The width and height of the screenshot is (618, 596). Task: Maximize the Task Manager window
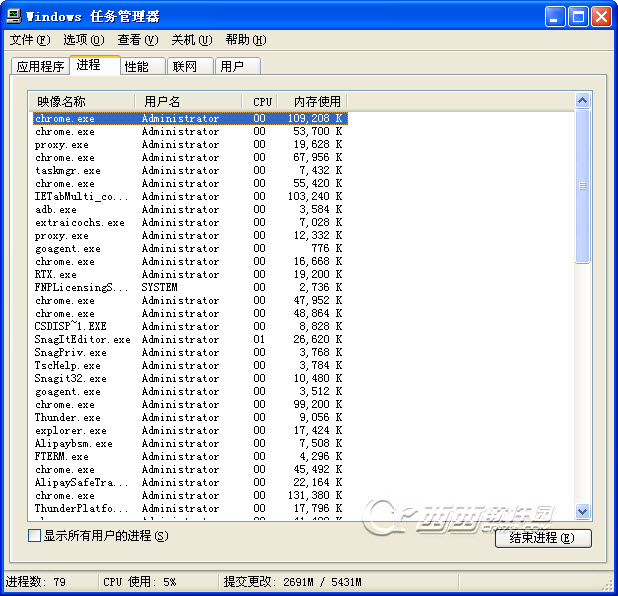(578, 17)
